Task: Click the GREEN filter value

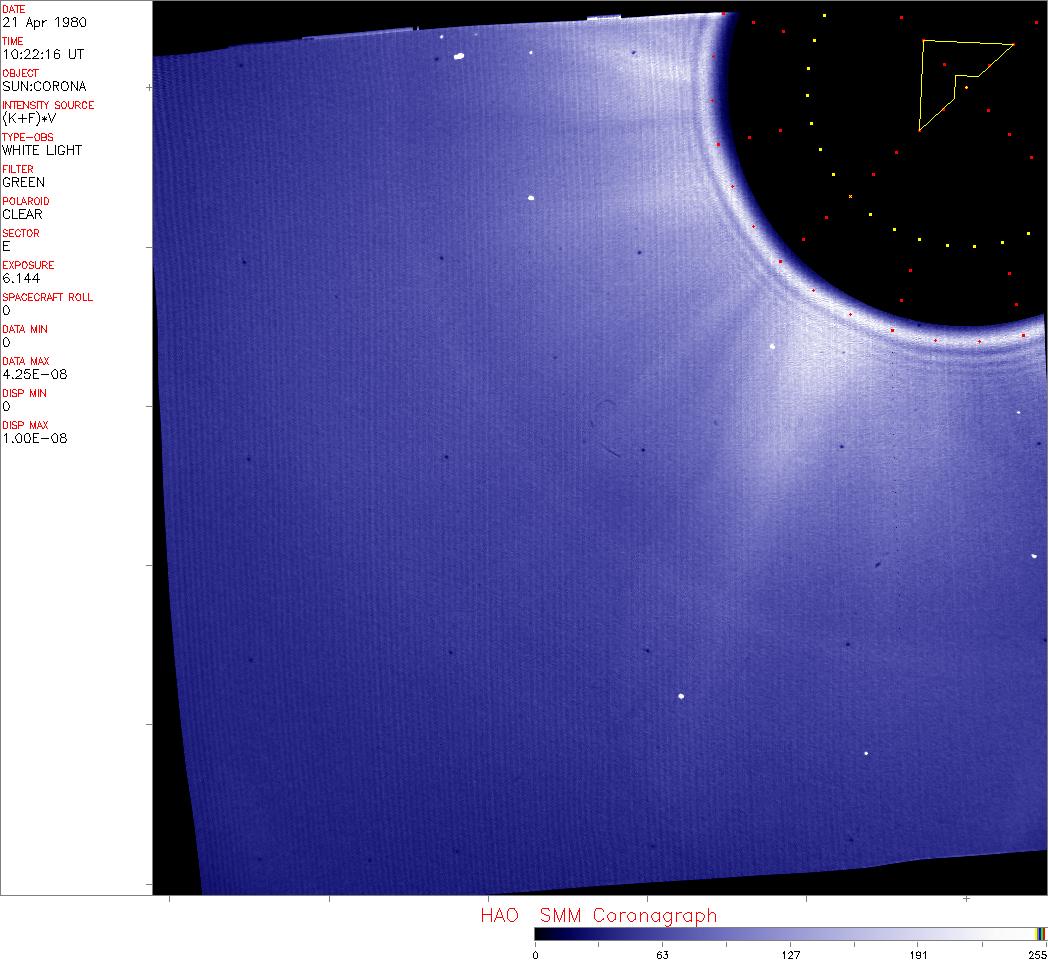Action: tap(24, 182)
